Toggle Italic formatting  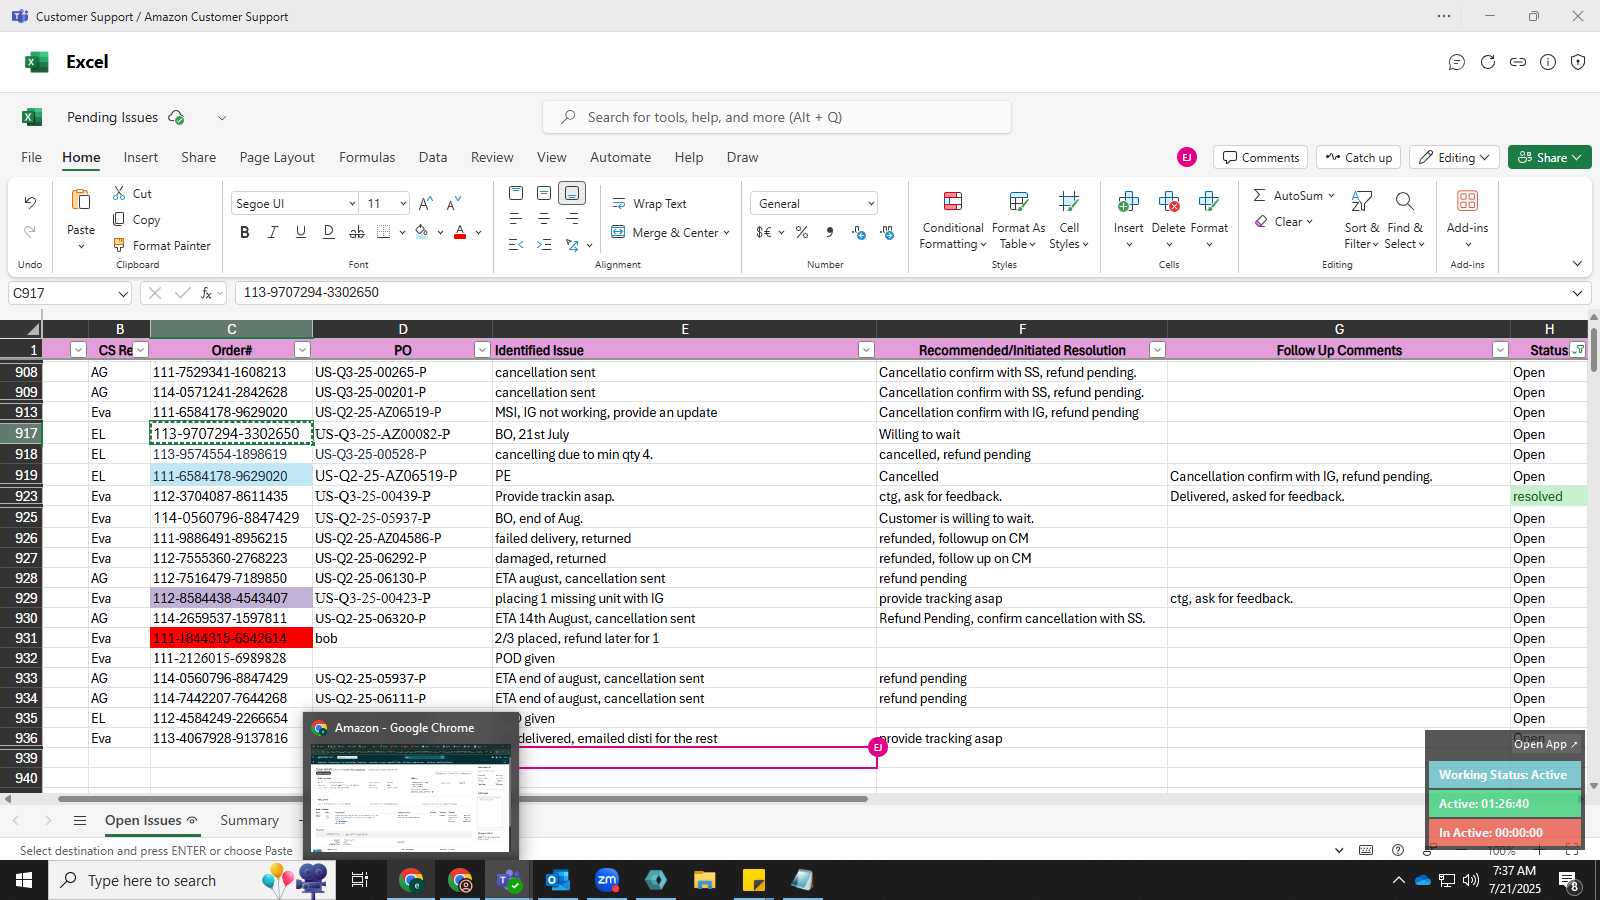(273, 232)
